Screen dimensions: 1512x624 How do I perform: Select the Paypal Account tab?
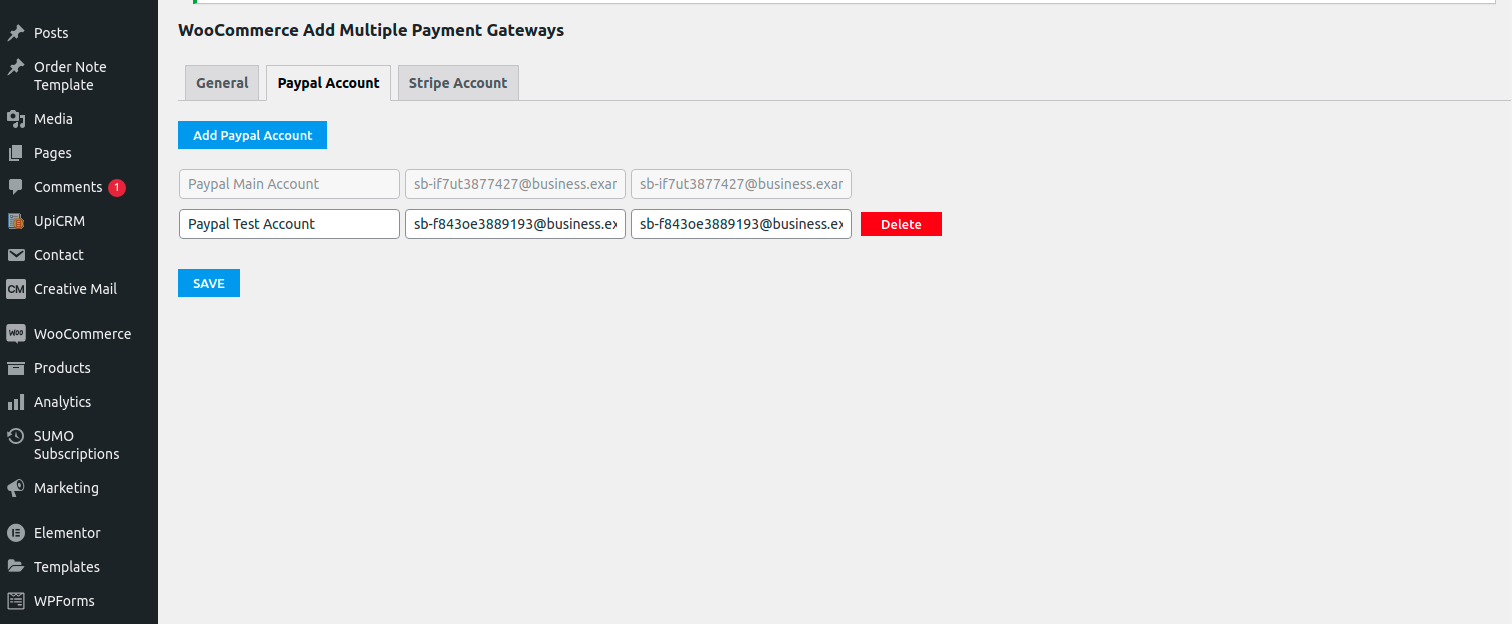tap(328, 83)
